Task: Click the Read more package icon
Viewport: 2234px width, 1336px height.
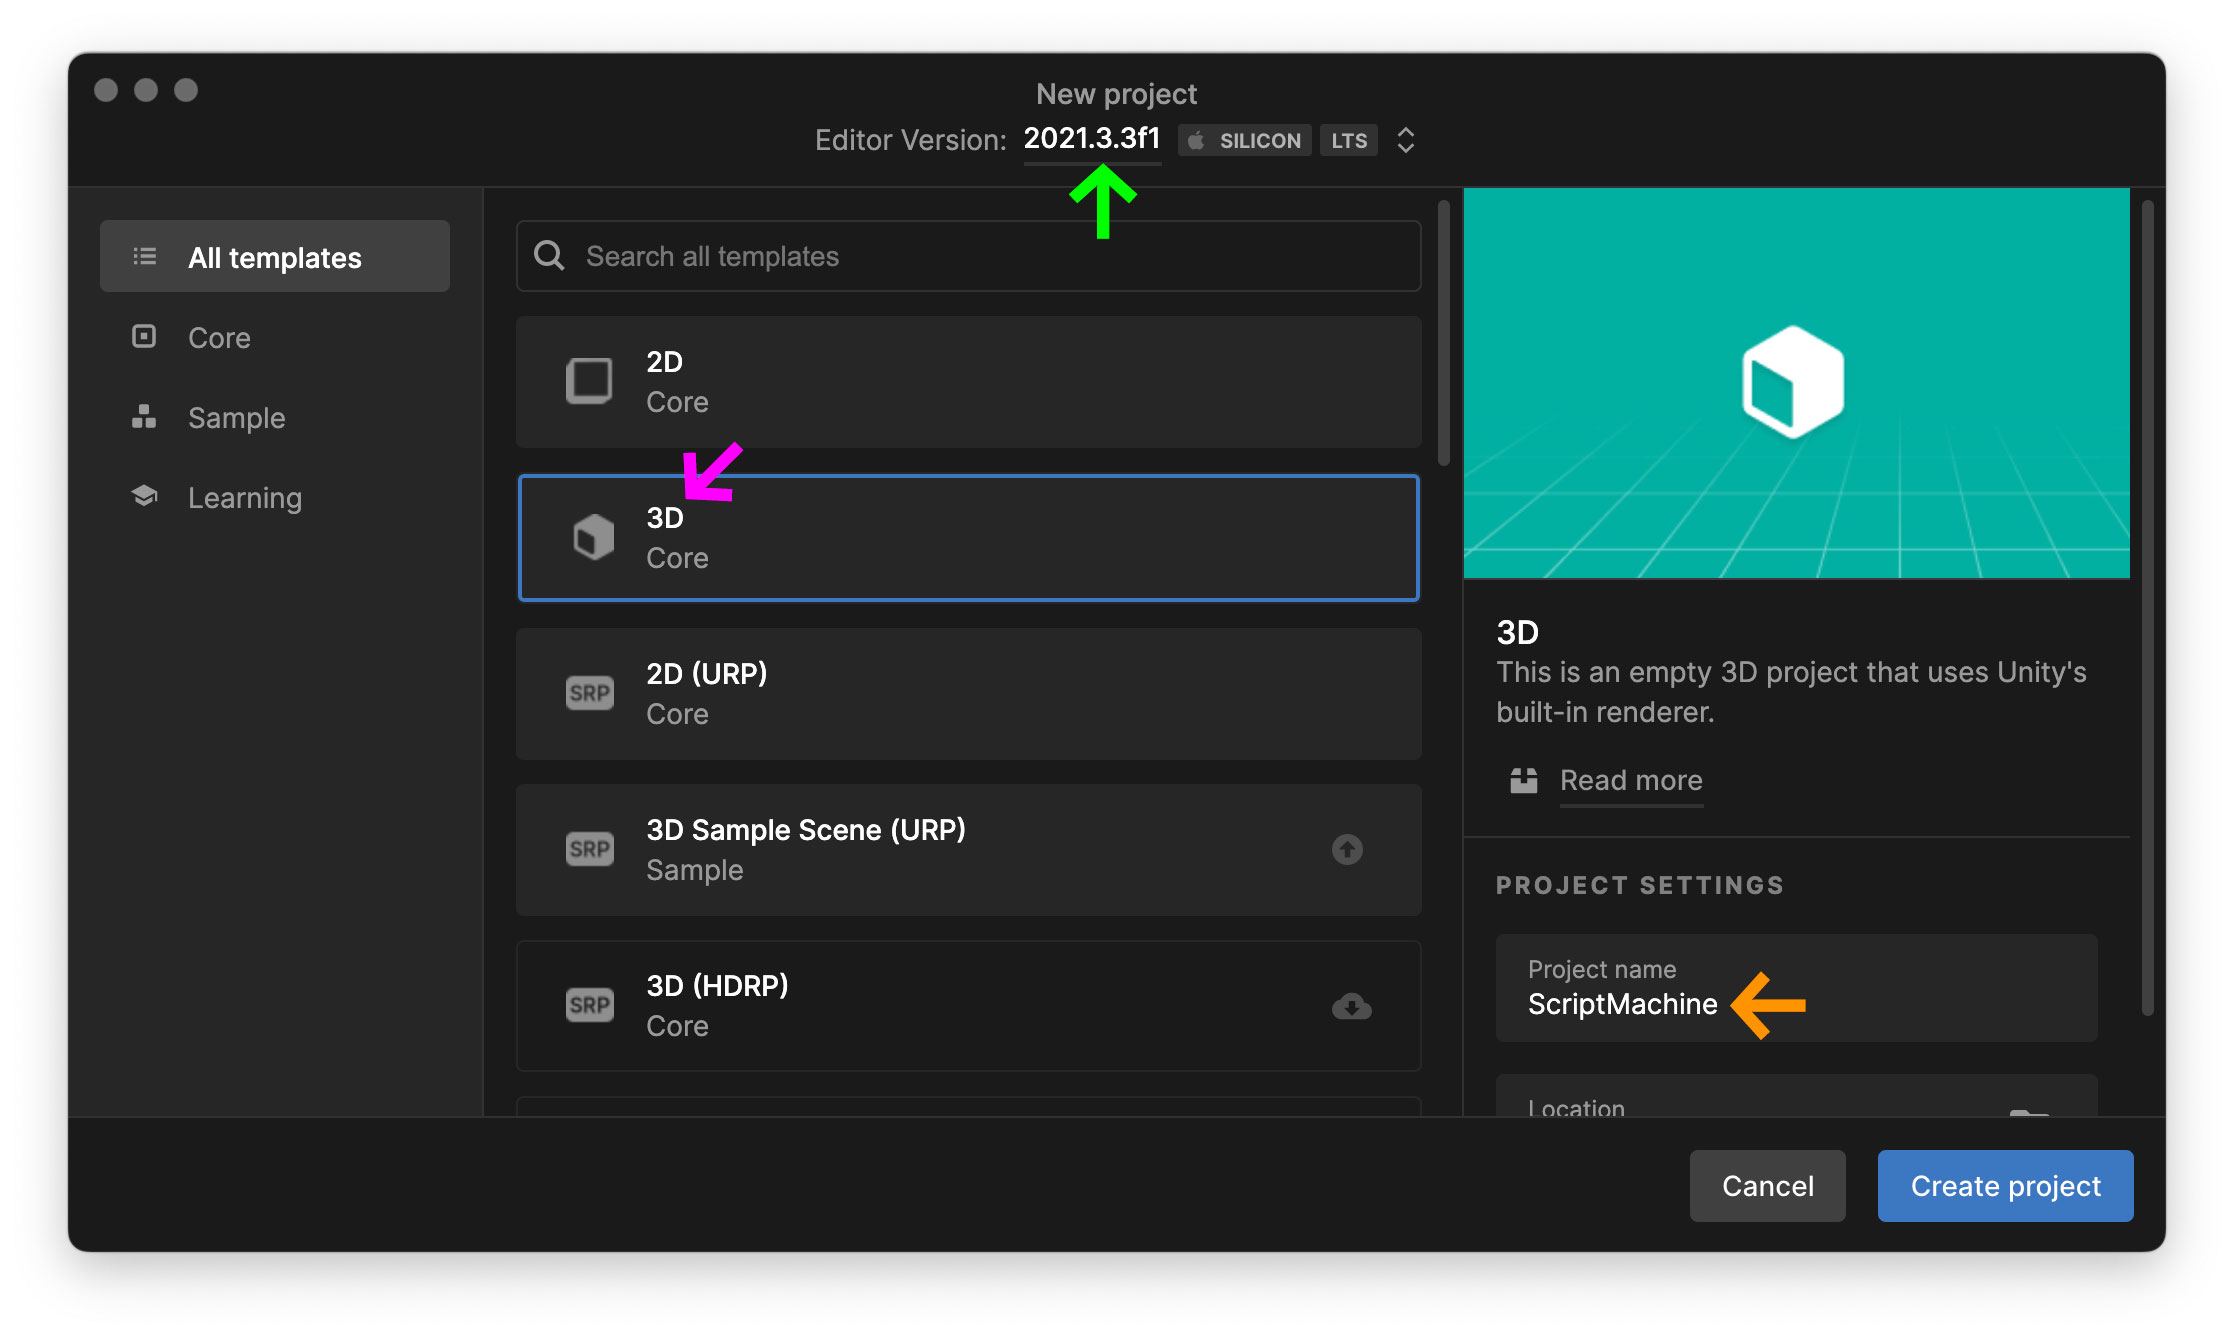Action: (x=1523, y=780)
